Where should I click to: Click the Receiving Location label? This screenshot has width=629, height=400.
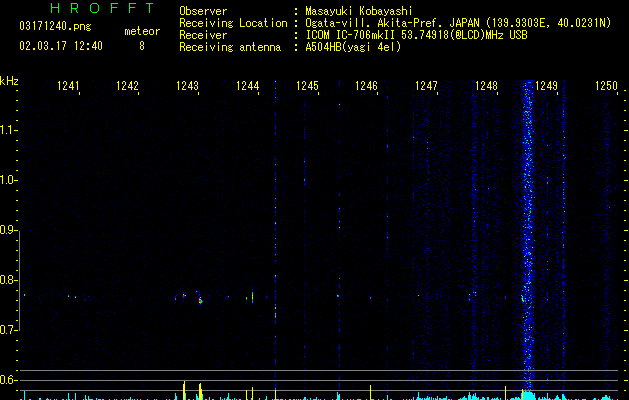pyautogui.click(x=233, y=23)
